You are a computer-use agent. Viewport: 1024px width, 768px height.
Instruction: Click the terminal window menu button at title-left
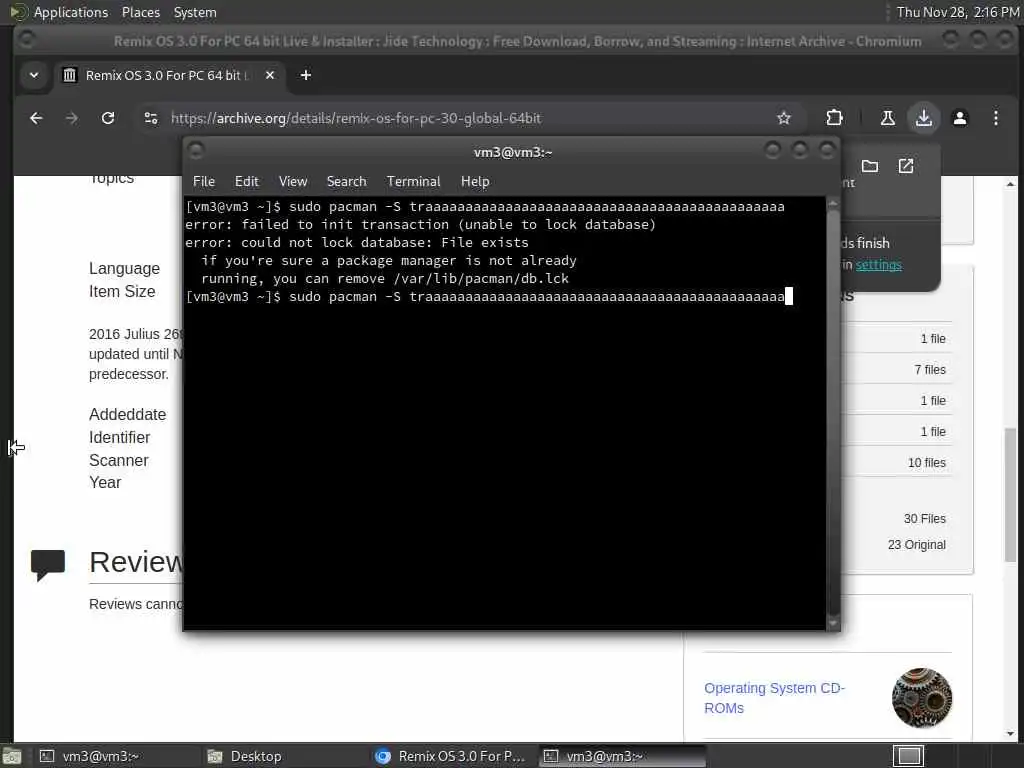coord(196,151)
